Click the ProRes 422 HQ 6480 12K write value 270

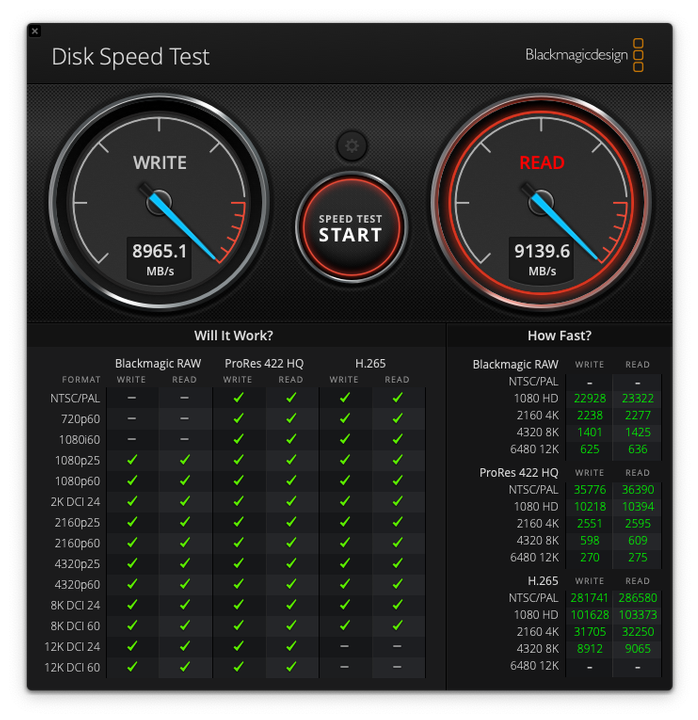click(x=589, y=557)
